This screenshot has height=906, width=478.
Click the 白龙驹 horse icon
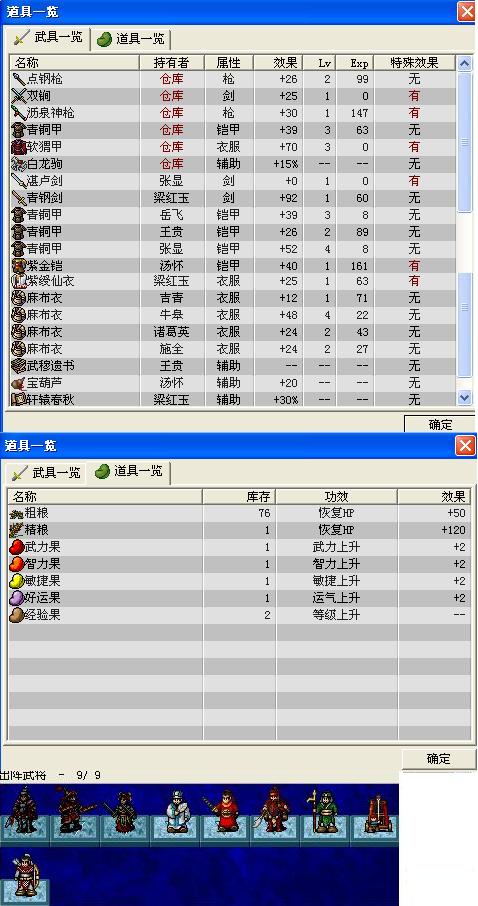[x=18, y=164]
